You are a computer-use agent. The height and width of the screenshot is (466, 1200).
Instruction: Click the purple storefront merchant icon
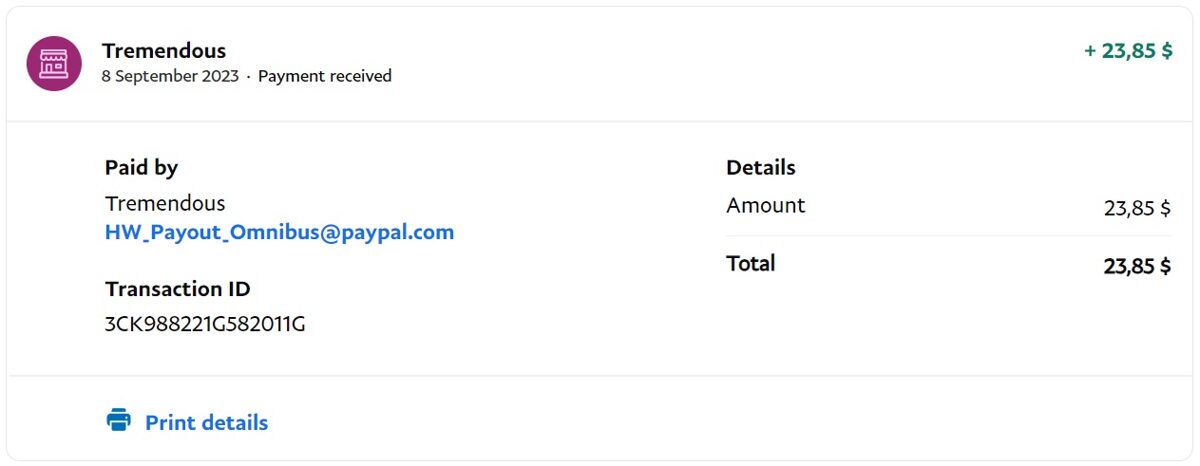(54, 63)
